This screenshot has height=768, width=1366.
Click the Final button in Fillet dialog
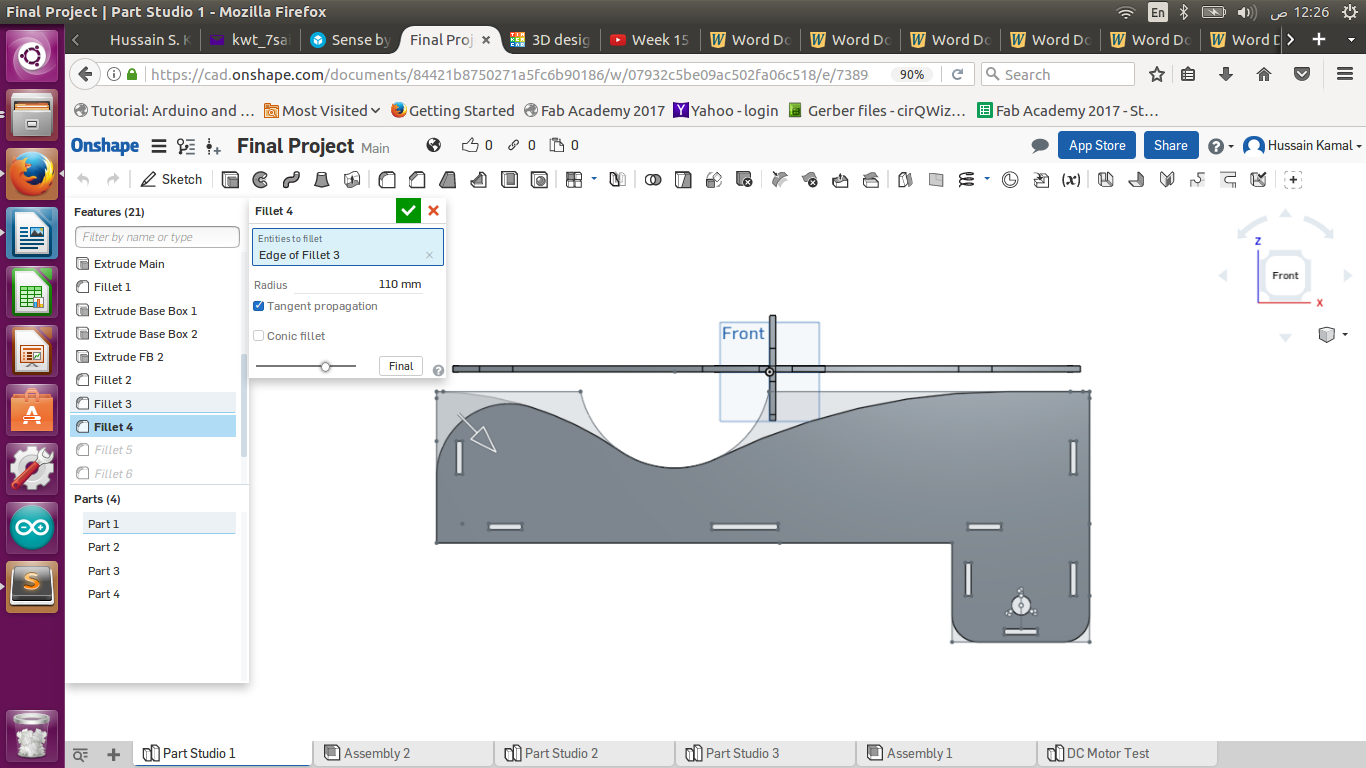pos(401,366)
